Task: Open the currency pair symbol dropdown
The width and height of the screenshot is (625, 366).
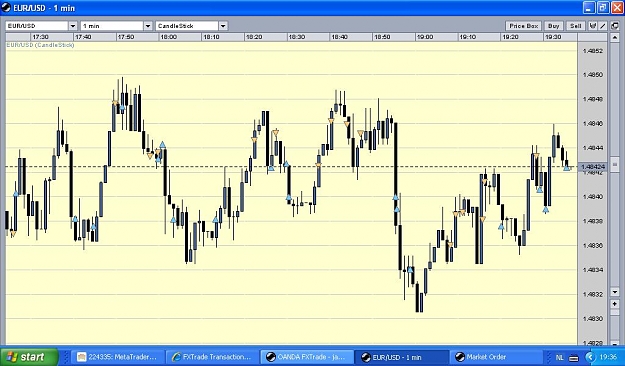Action: pyautogui.click(x=73, y=26)
